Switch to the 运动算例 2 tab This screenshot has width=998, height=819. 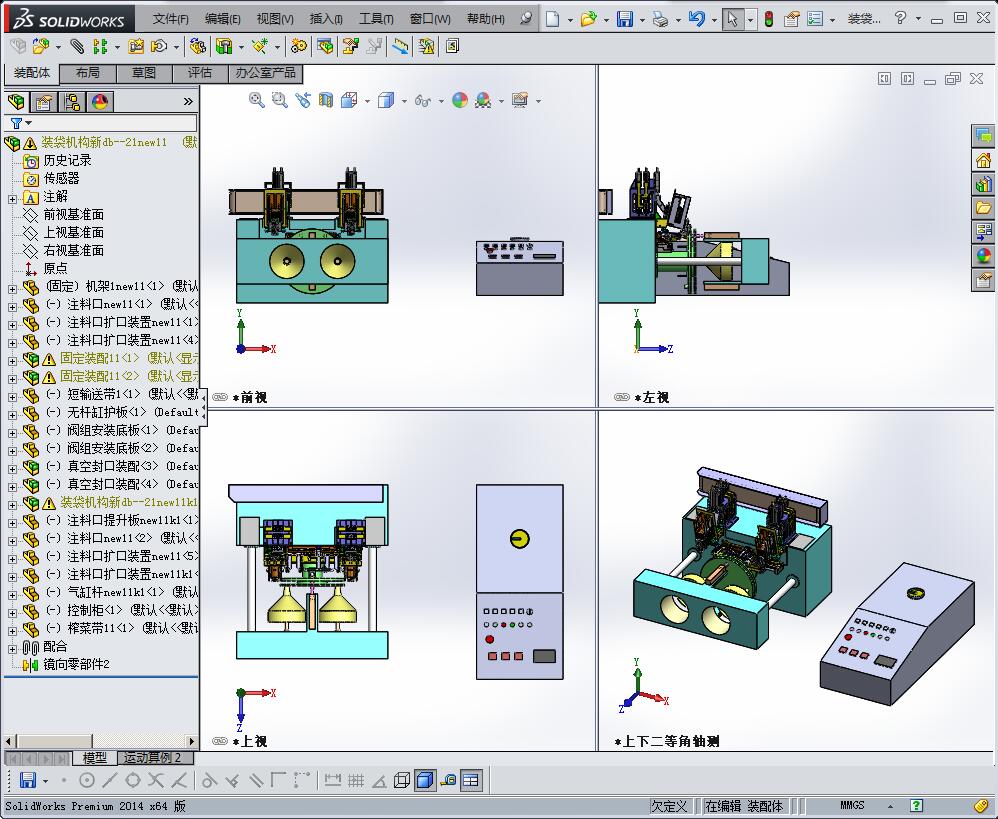click(153, 758)
